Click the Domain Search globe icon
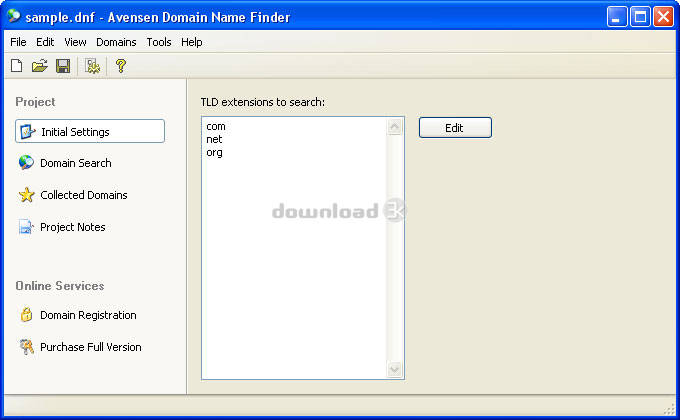This screenshot has width=680, height=420. (x=26, y=163)
